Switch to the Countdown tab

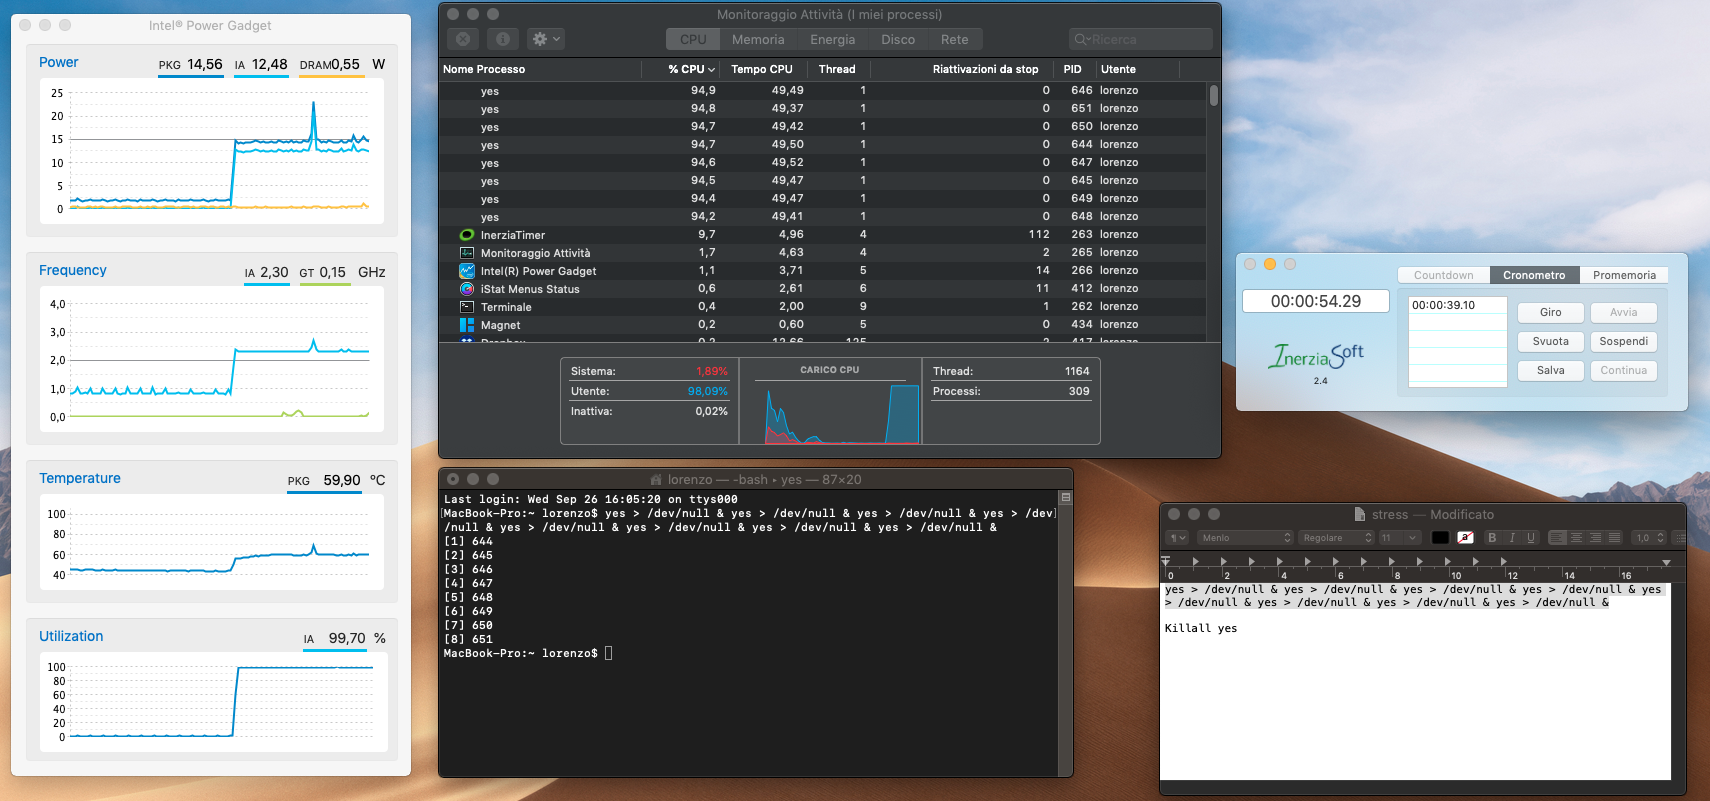(x=1443, y=275)
